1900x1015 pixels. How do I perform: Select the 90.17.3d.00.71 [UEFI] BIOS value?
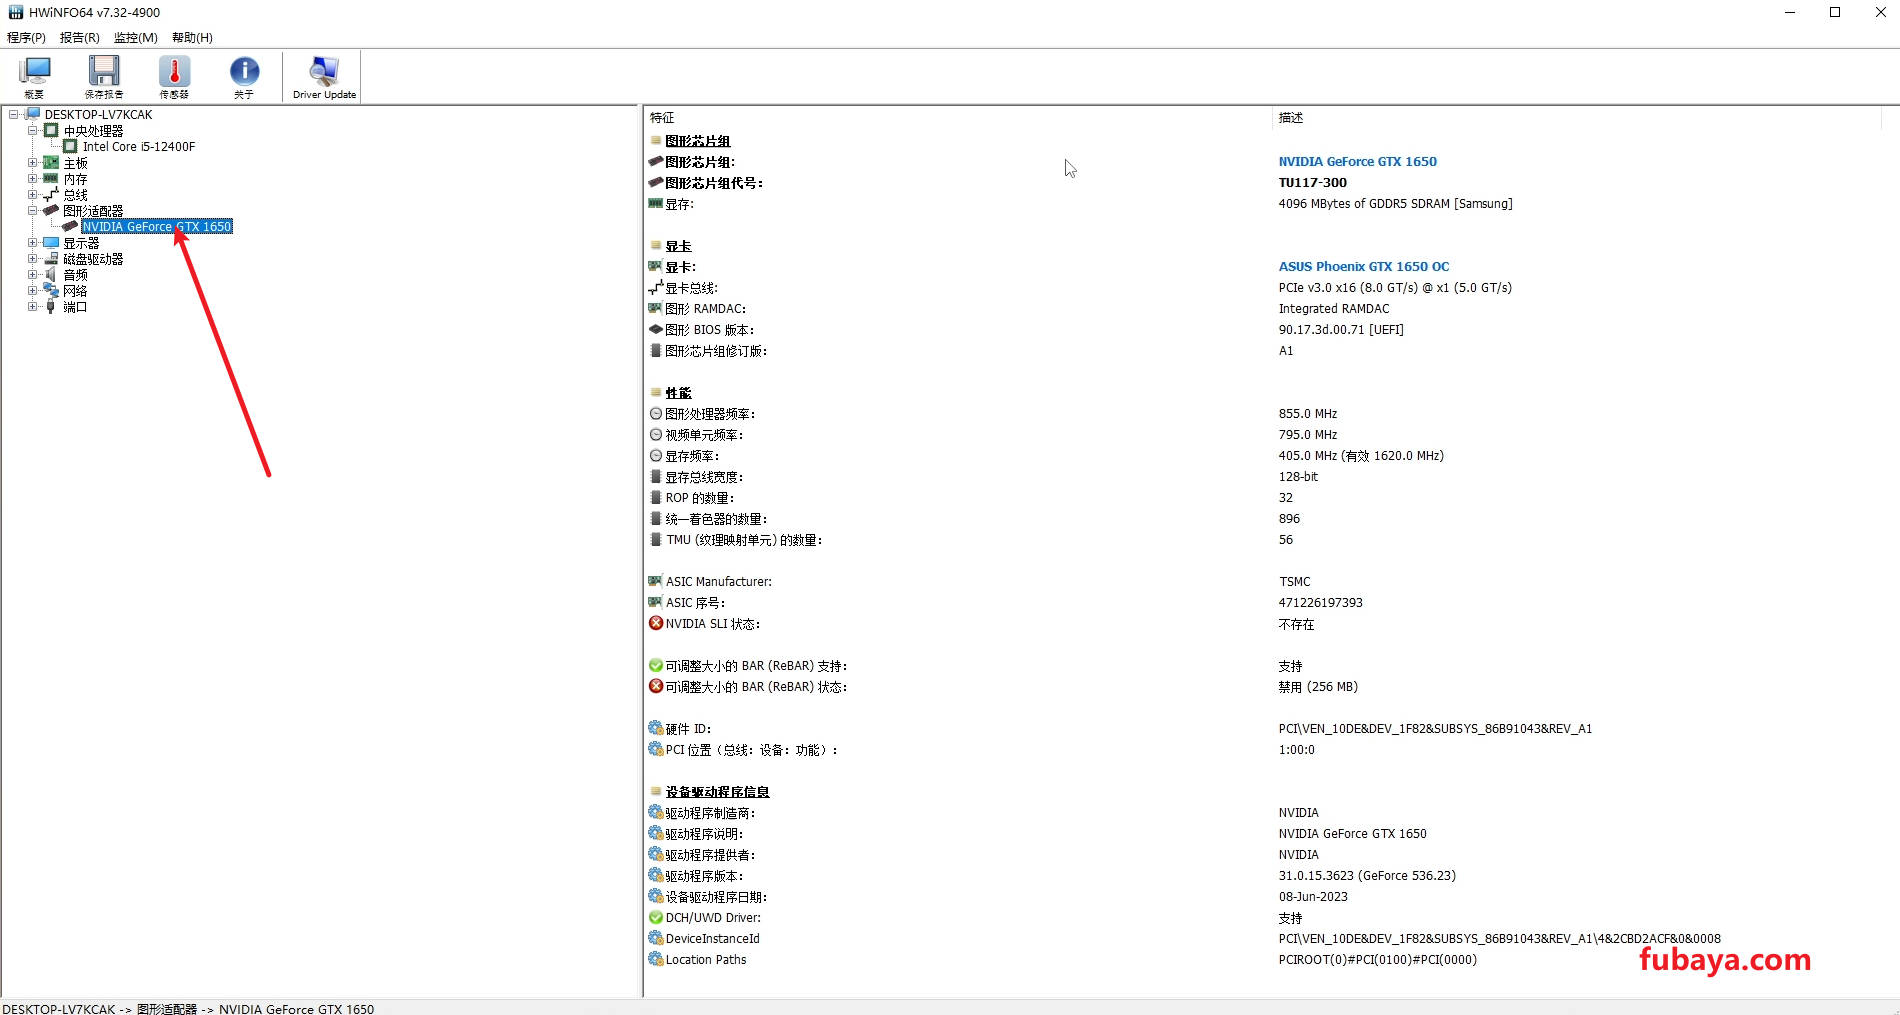[1341, 329]
